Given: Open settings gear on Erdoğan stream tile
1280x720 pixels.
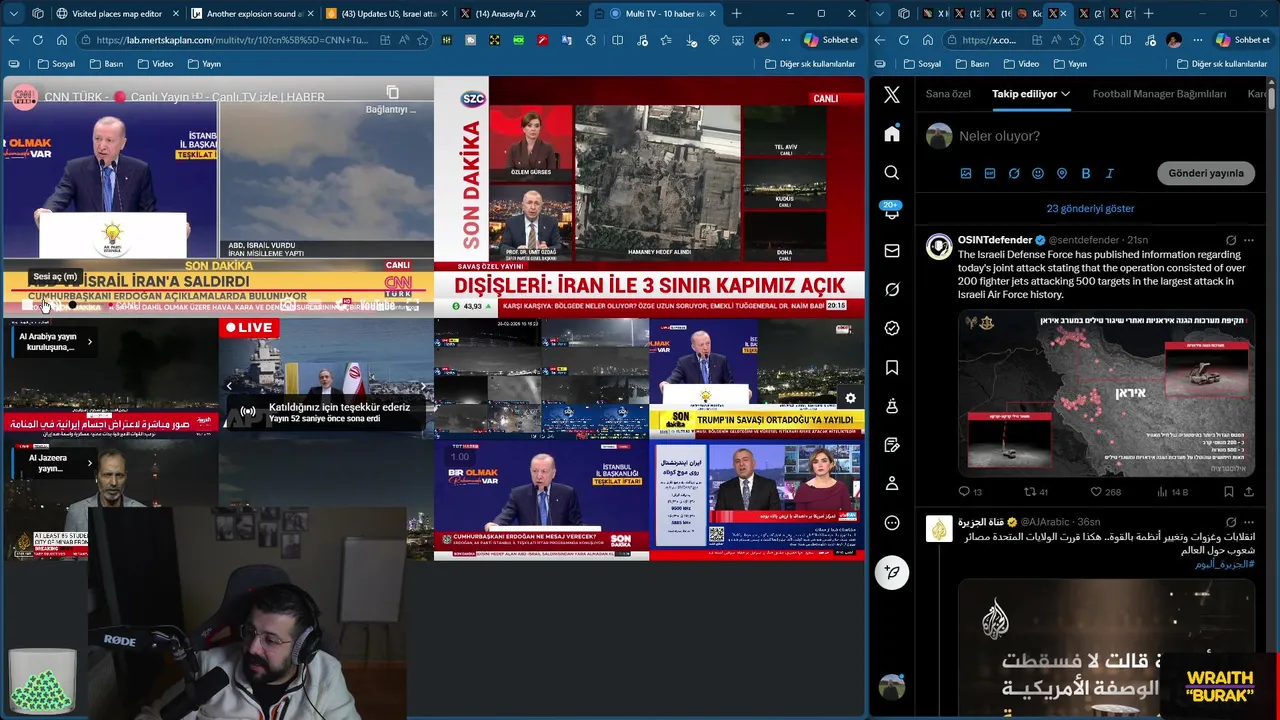Looking at the screenshot, I should (x=850, y=398).
